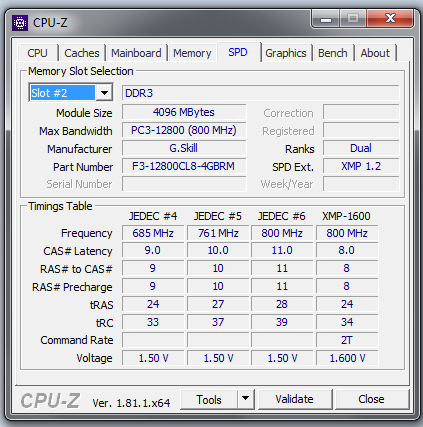Minimize the CPU-Z window
Viewport: 423px width, 427px height.
(x=326, y=19)
